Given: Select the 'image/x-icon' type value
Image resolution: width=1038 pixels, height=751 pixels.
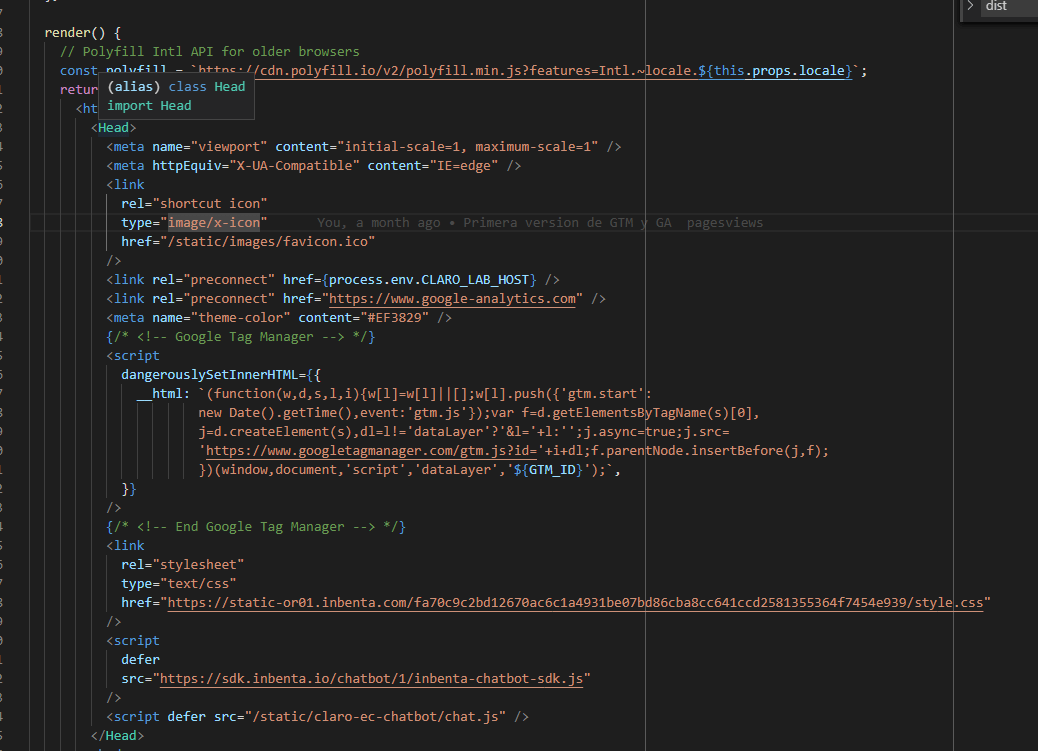Looking at the screenshot, I should [x=215, y=222].
